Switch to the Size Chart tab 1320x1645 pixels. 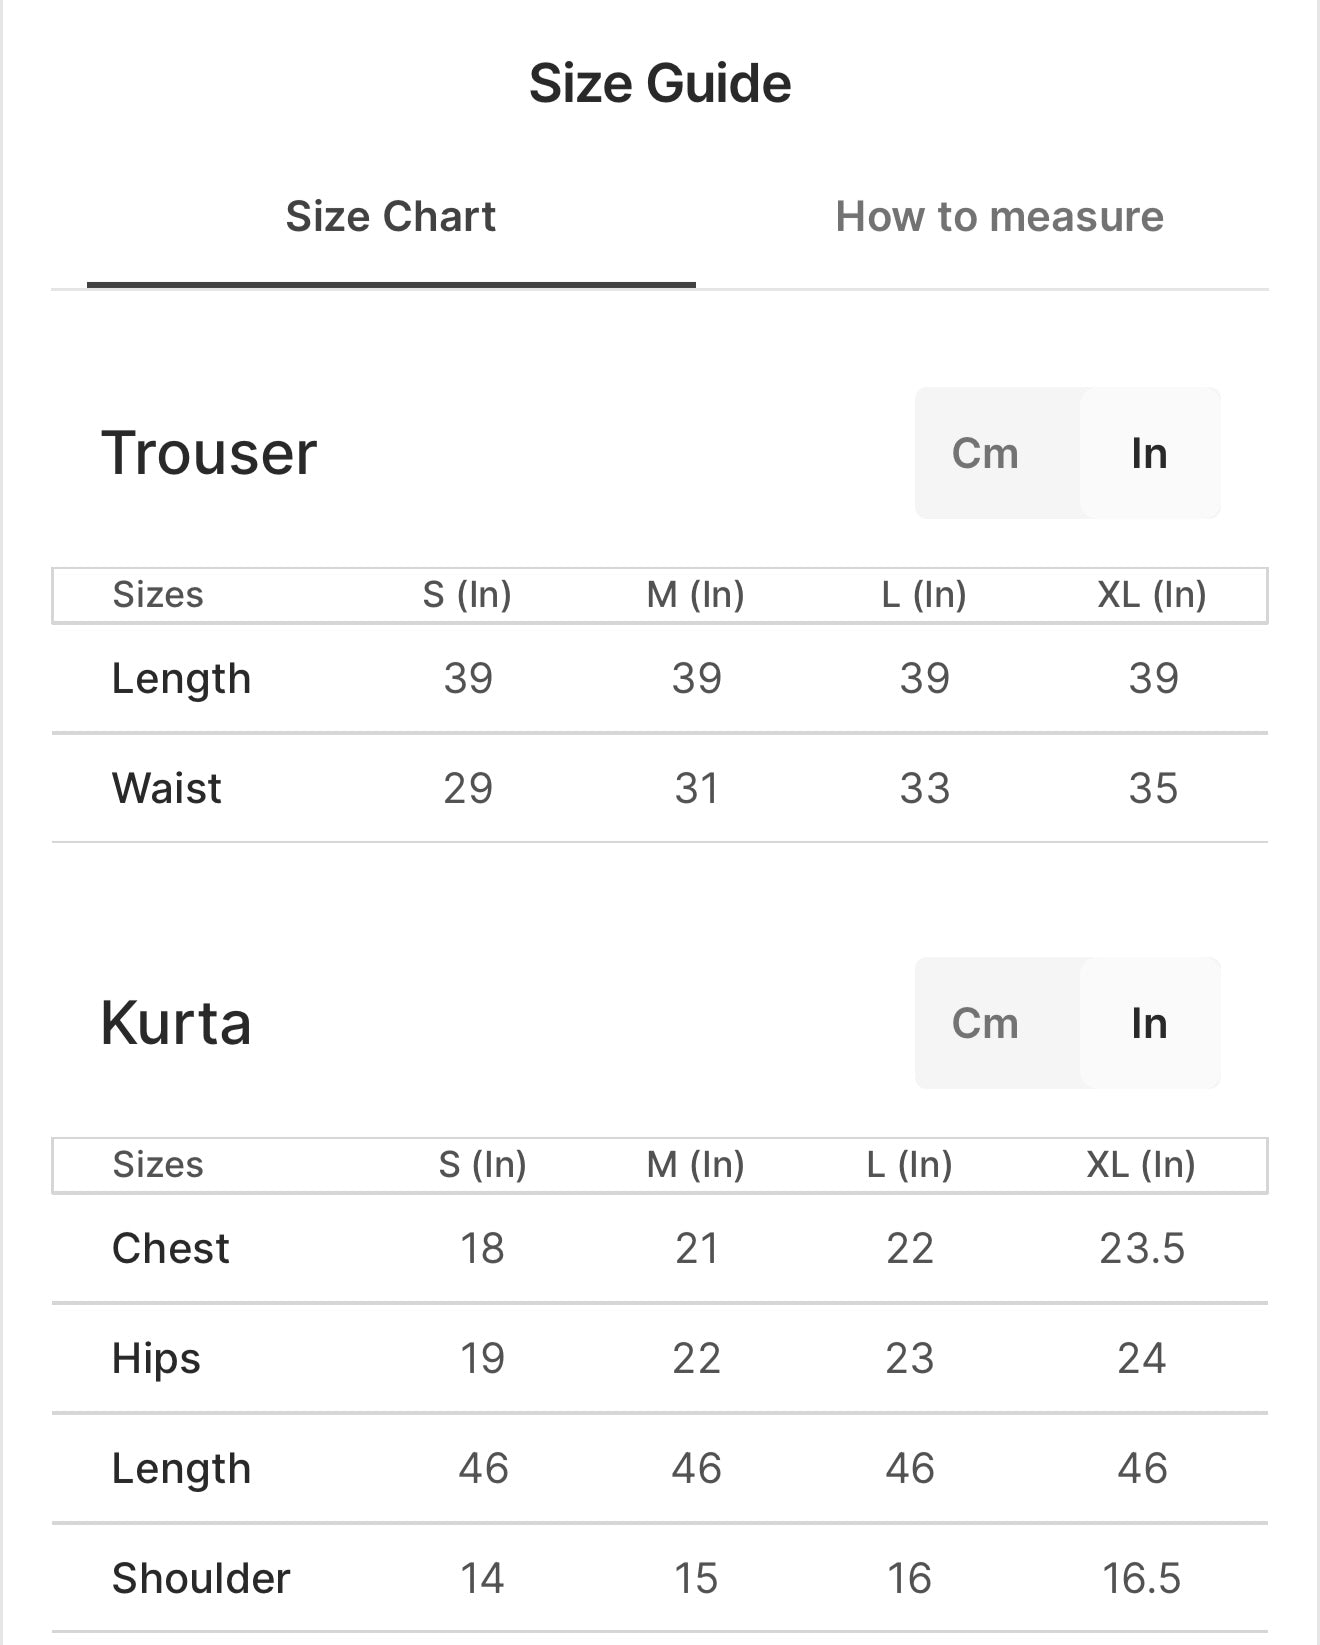click(390, 217)
